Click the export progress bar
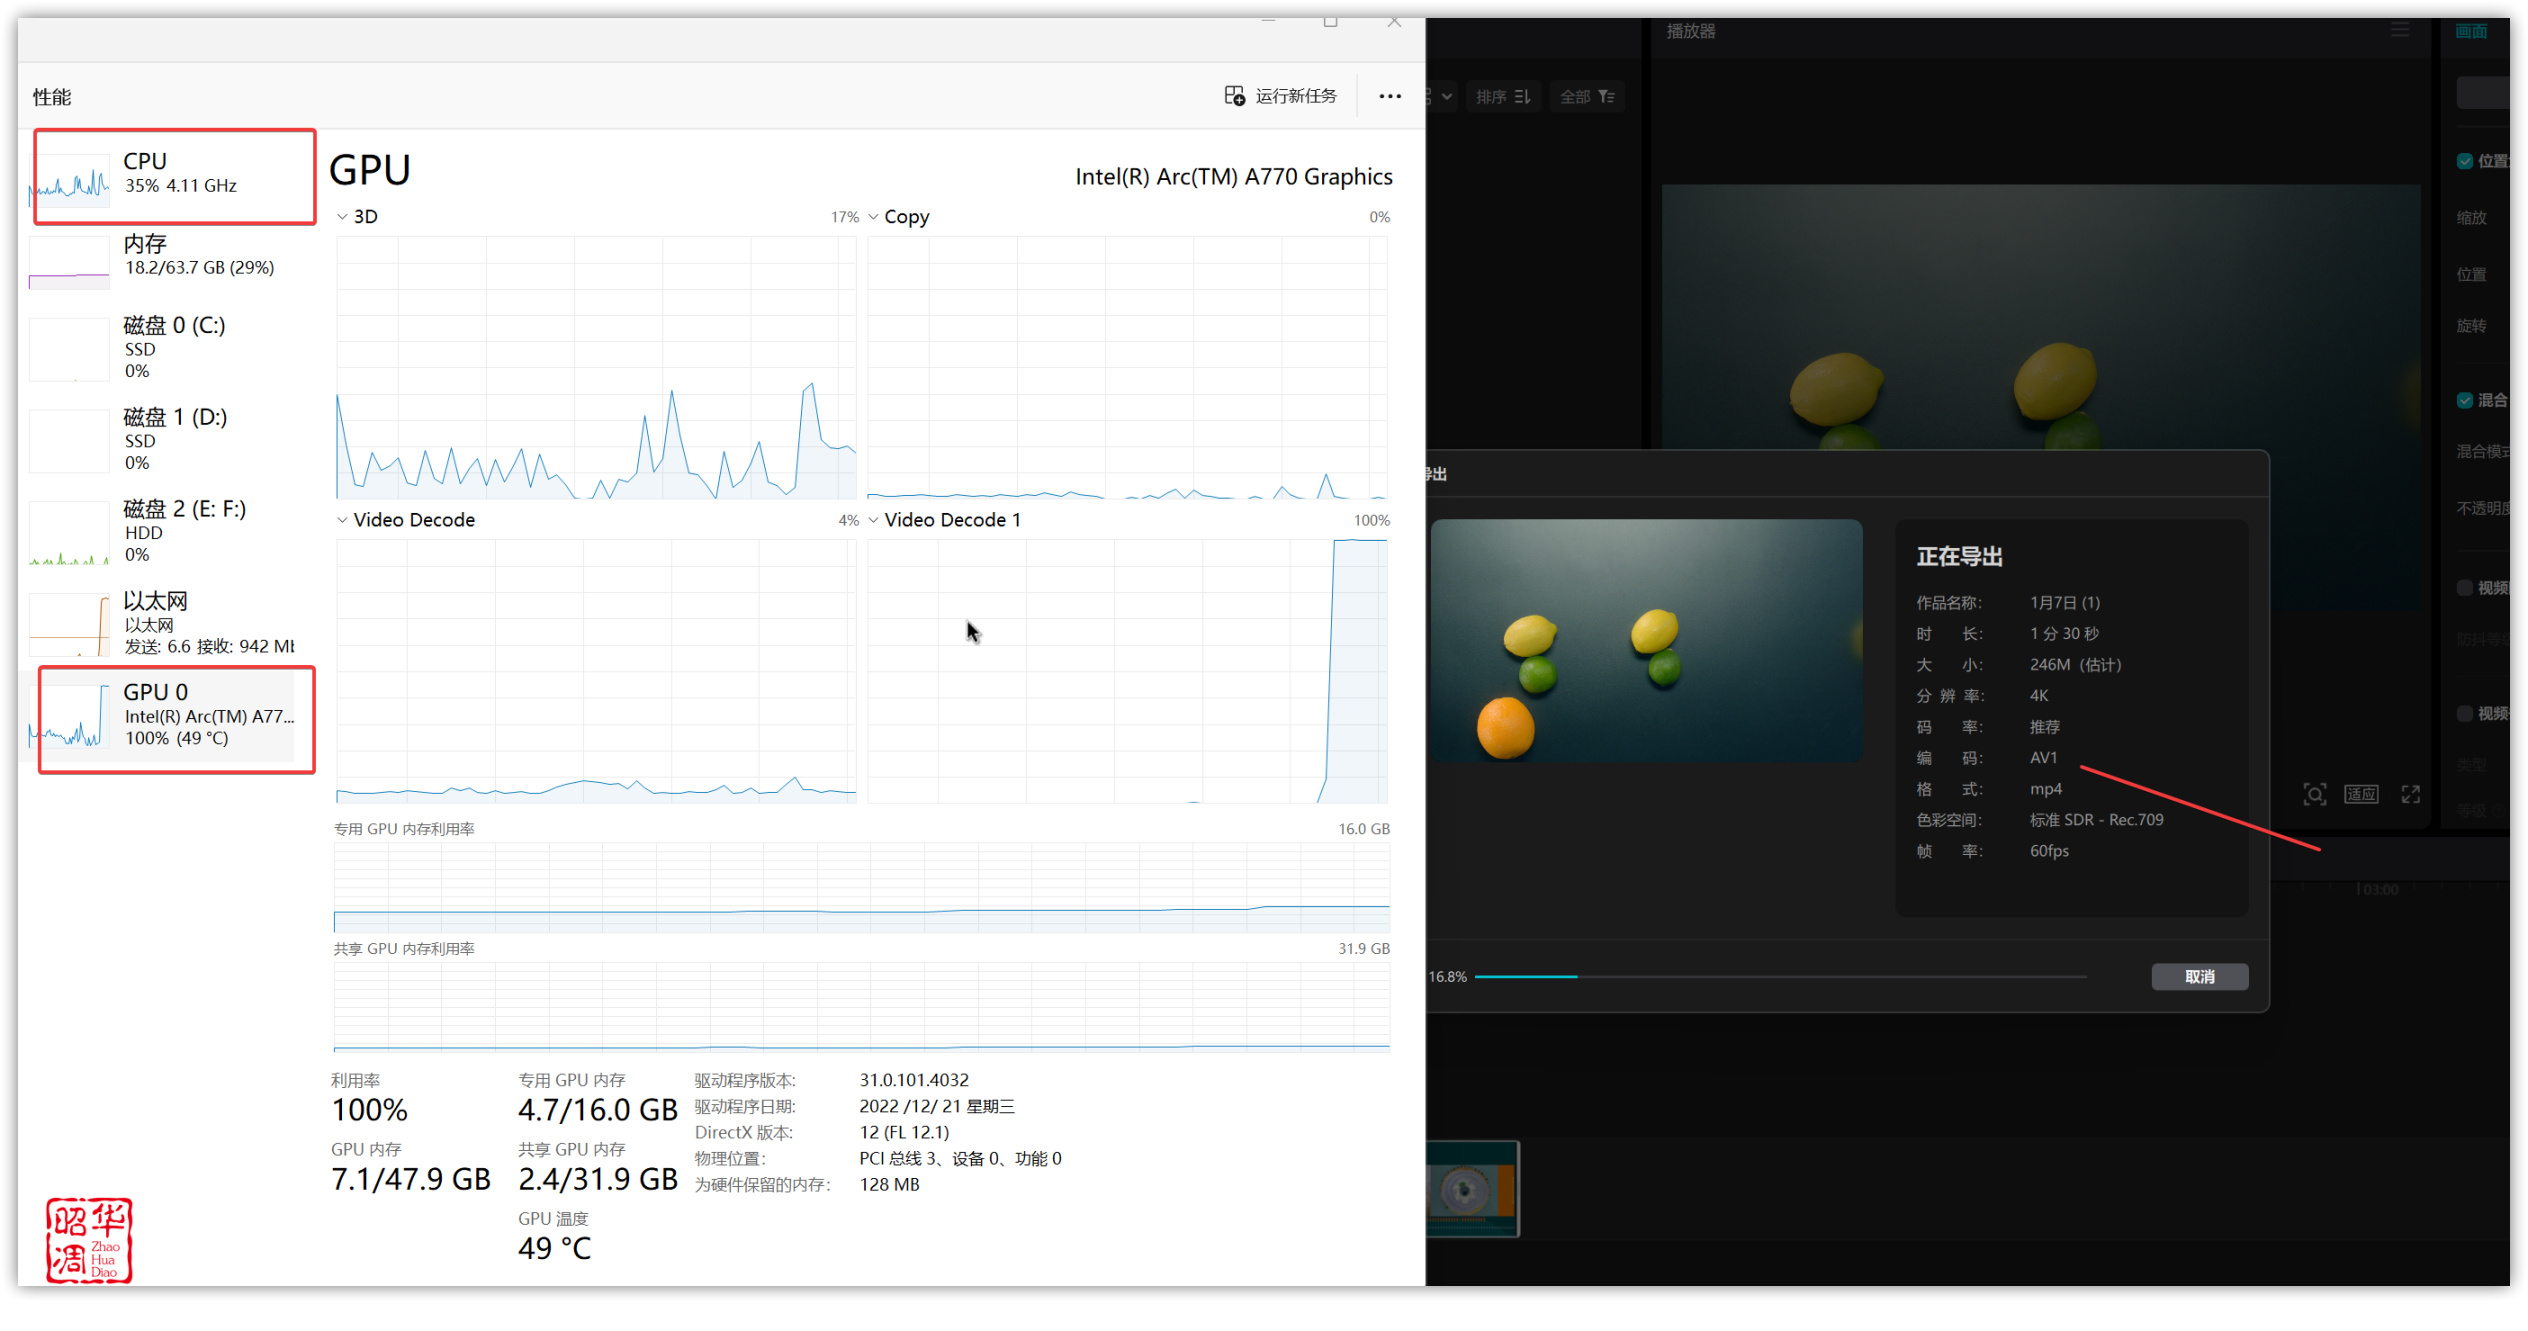 coord(1780,977)
